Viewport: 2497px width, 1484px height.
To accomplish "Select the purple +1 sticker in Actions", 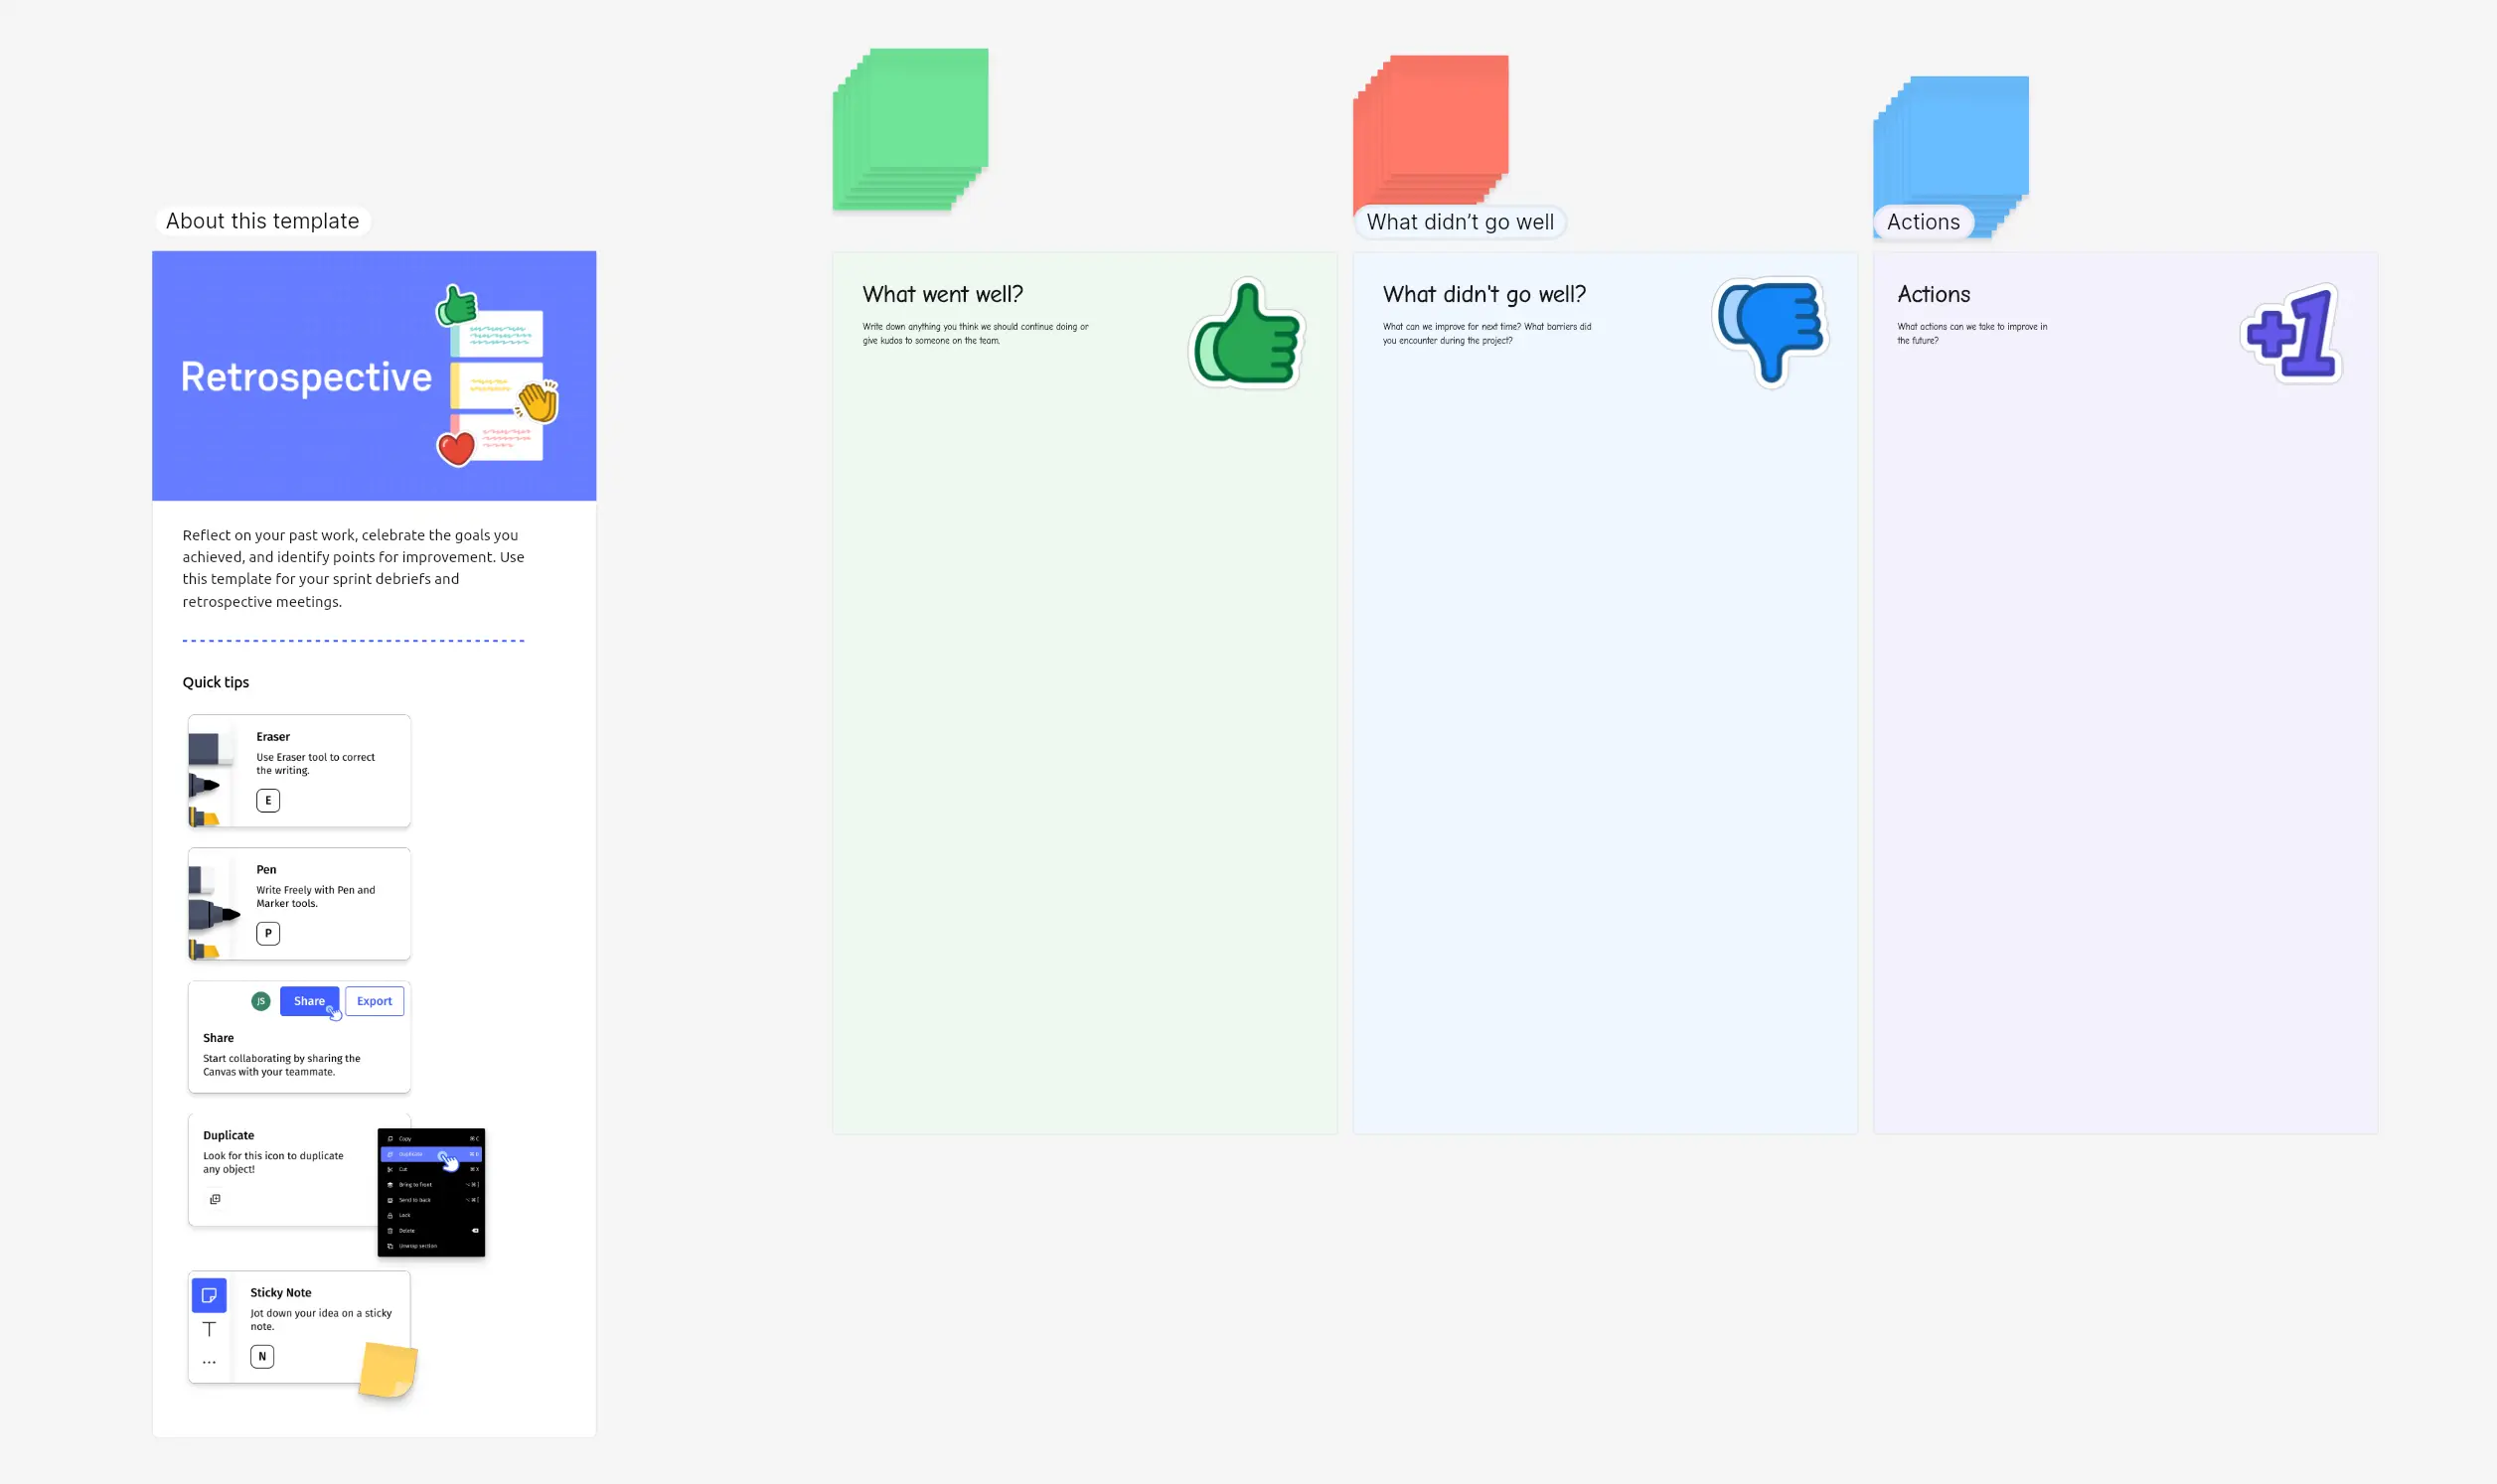I will (x=2291, y=334).
